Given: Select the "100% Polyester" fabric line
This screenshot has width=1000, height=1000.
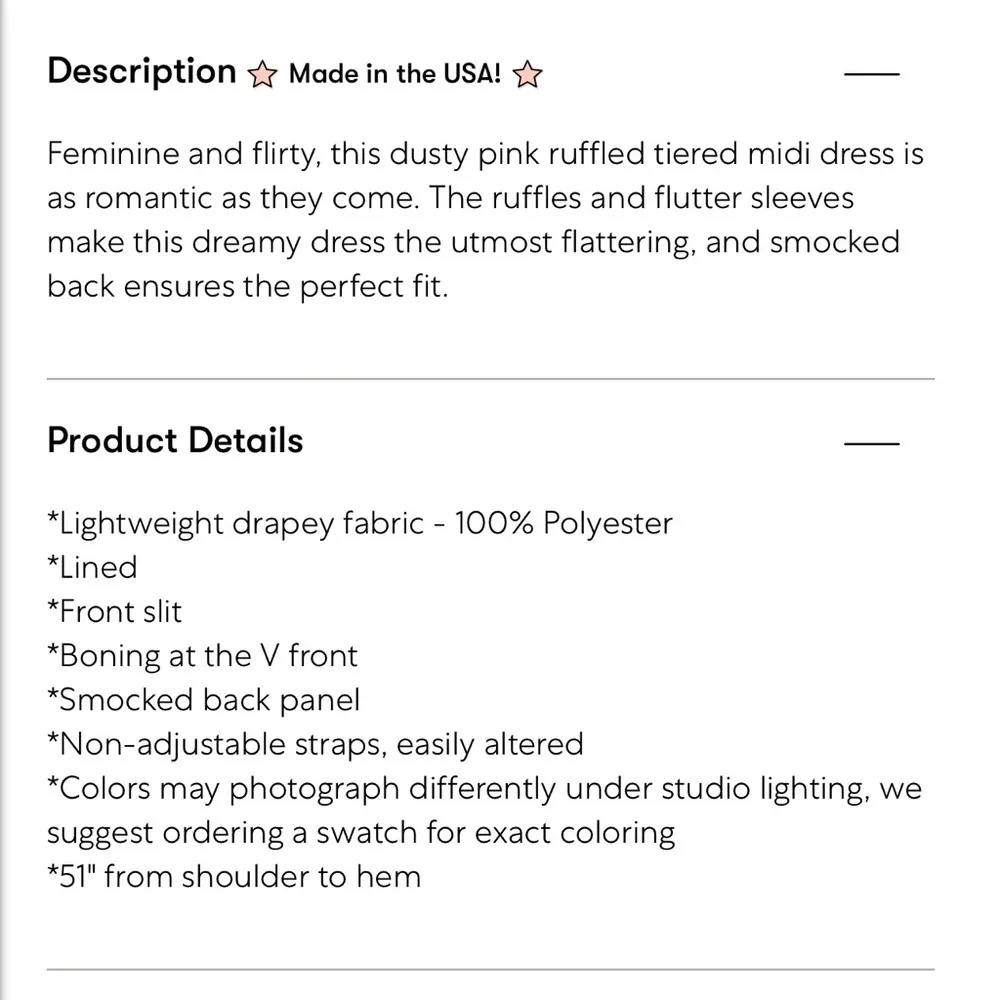Looking at the screenshot, I should pos(360,523).
